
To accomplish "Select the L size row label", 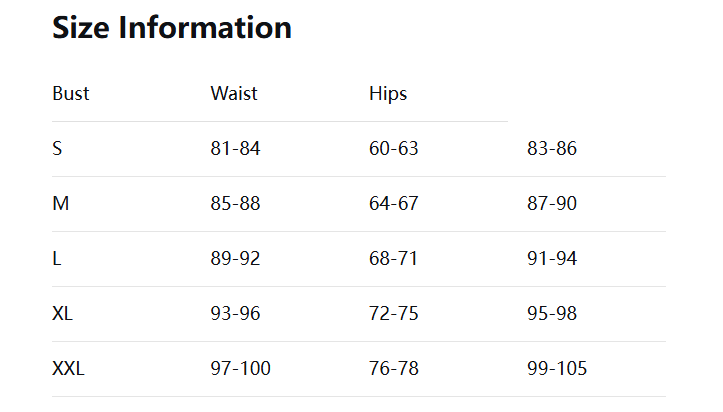I will (x=57, y=259).
